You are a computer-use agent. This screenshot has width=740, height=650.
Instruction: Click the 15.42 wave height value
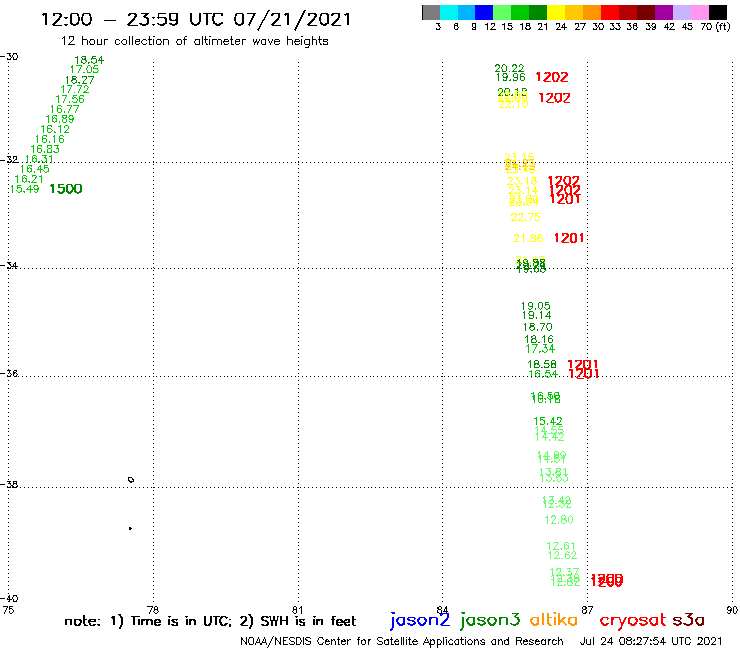point(547,421)
